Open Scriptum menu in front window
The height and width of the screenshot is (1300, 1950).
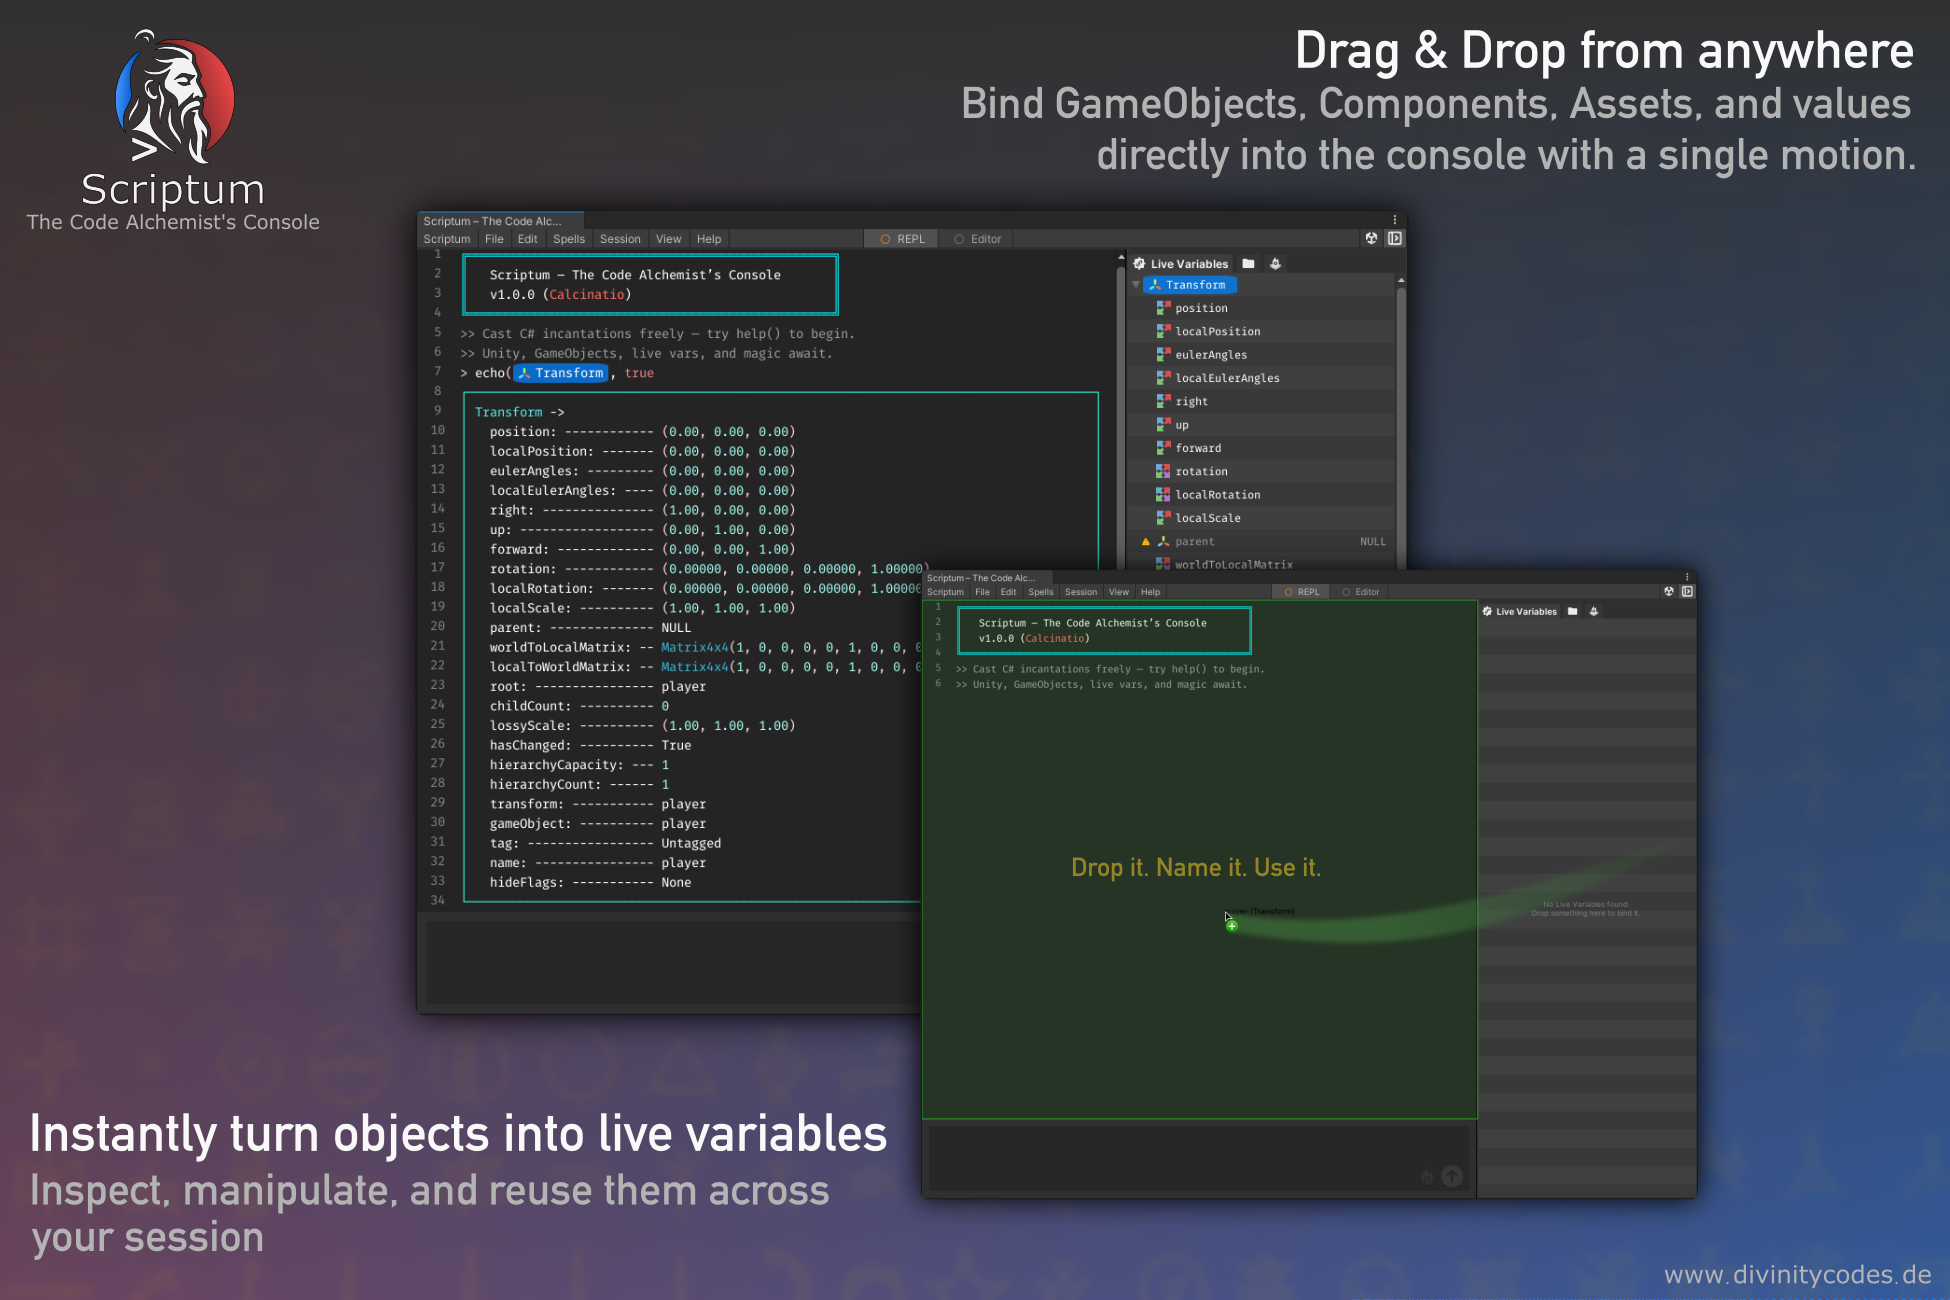tap(945, 592)
